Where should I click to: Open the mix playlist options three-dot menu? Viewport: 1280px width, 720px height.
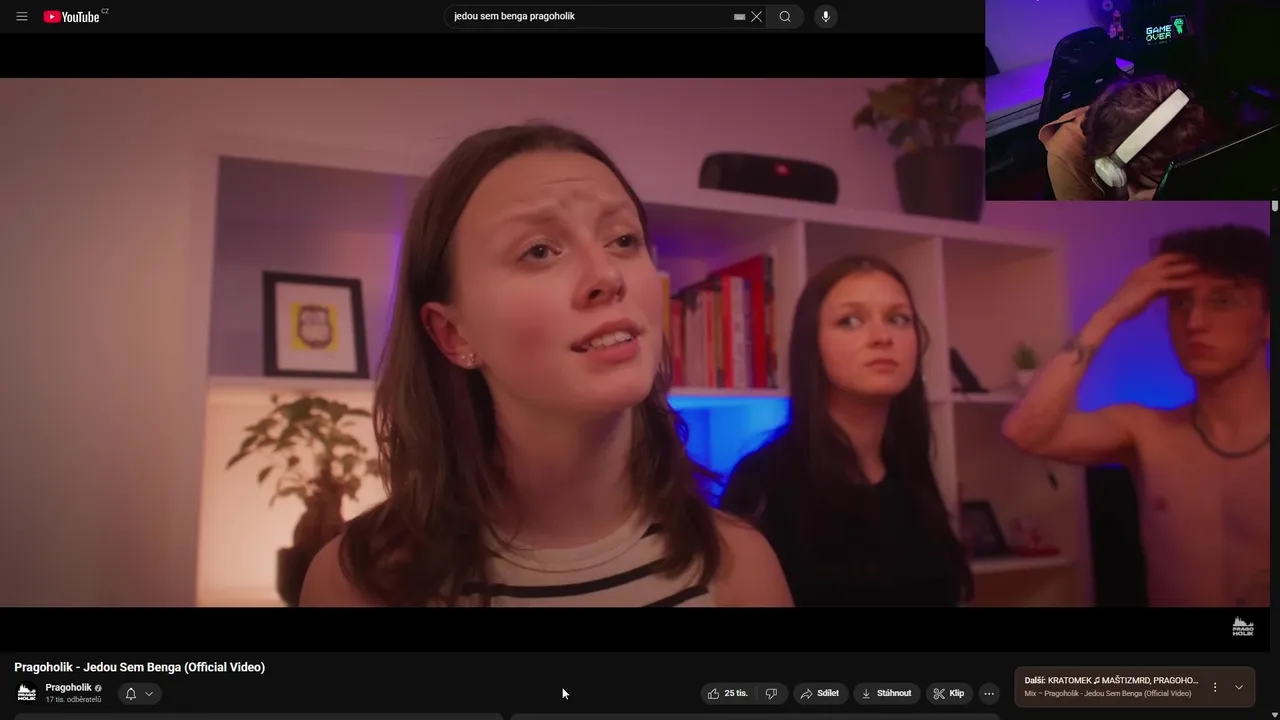pyautogui.click(x=1215, y=687)
